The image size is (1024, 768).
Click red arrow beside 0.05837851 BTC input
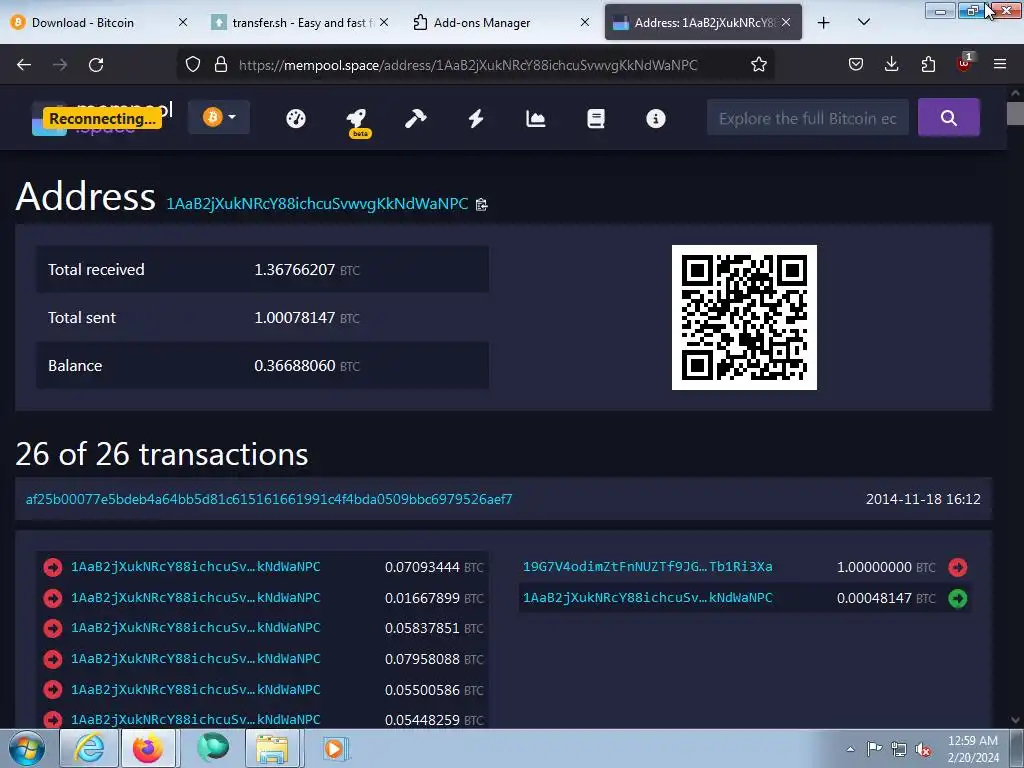pos(53,628)
